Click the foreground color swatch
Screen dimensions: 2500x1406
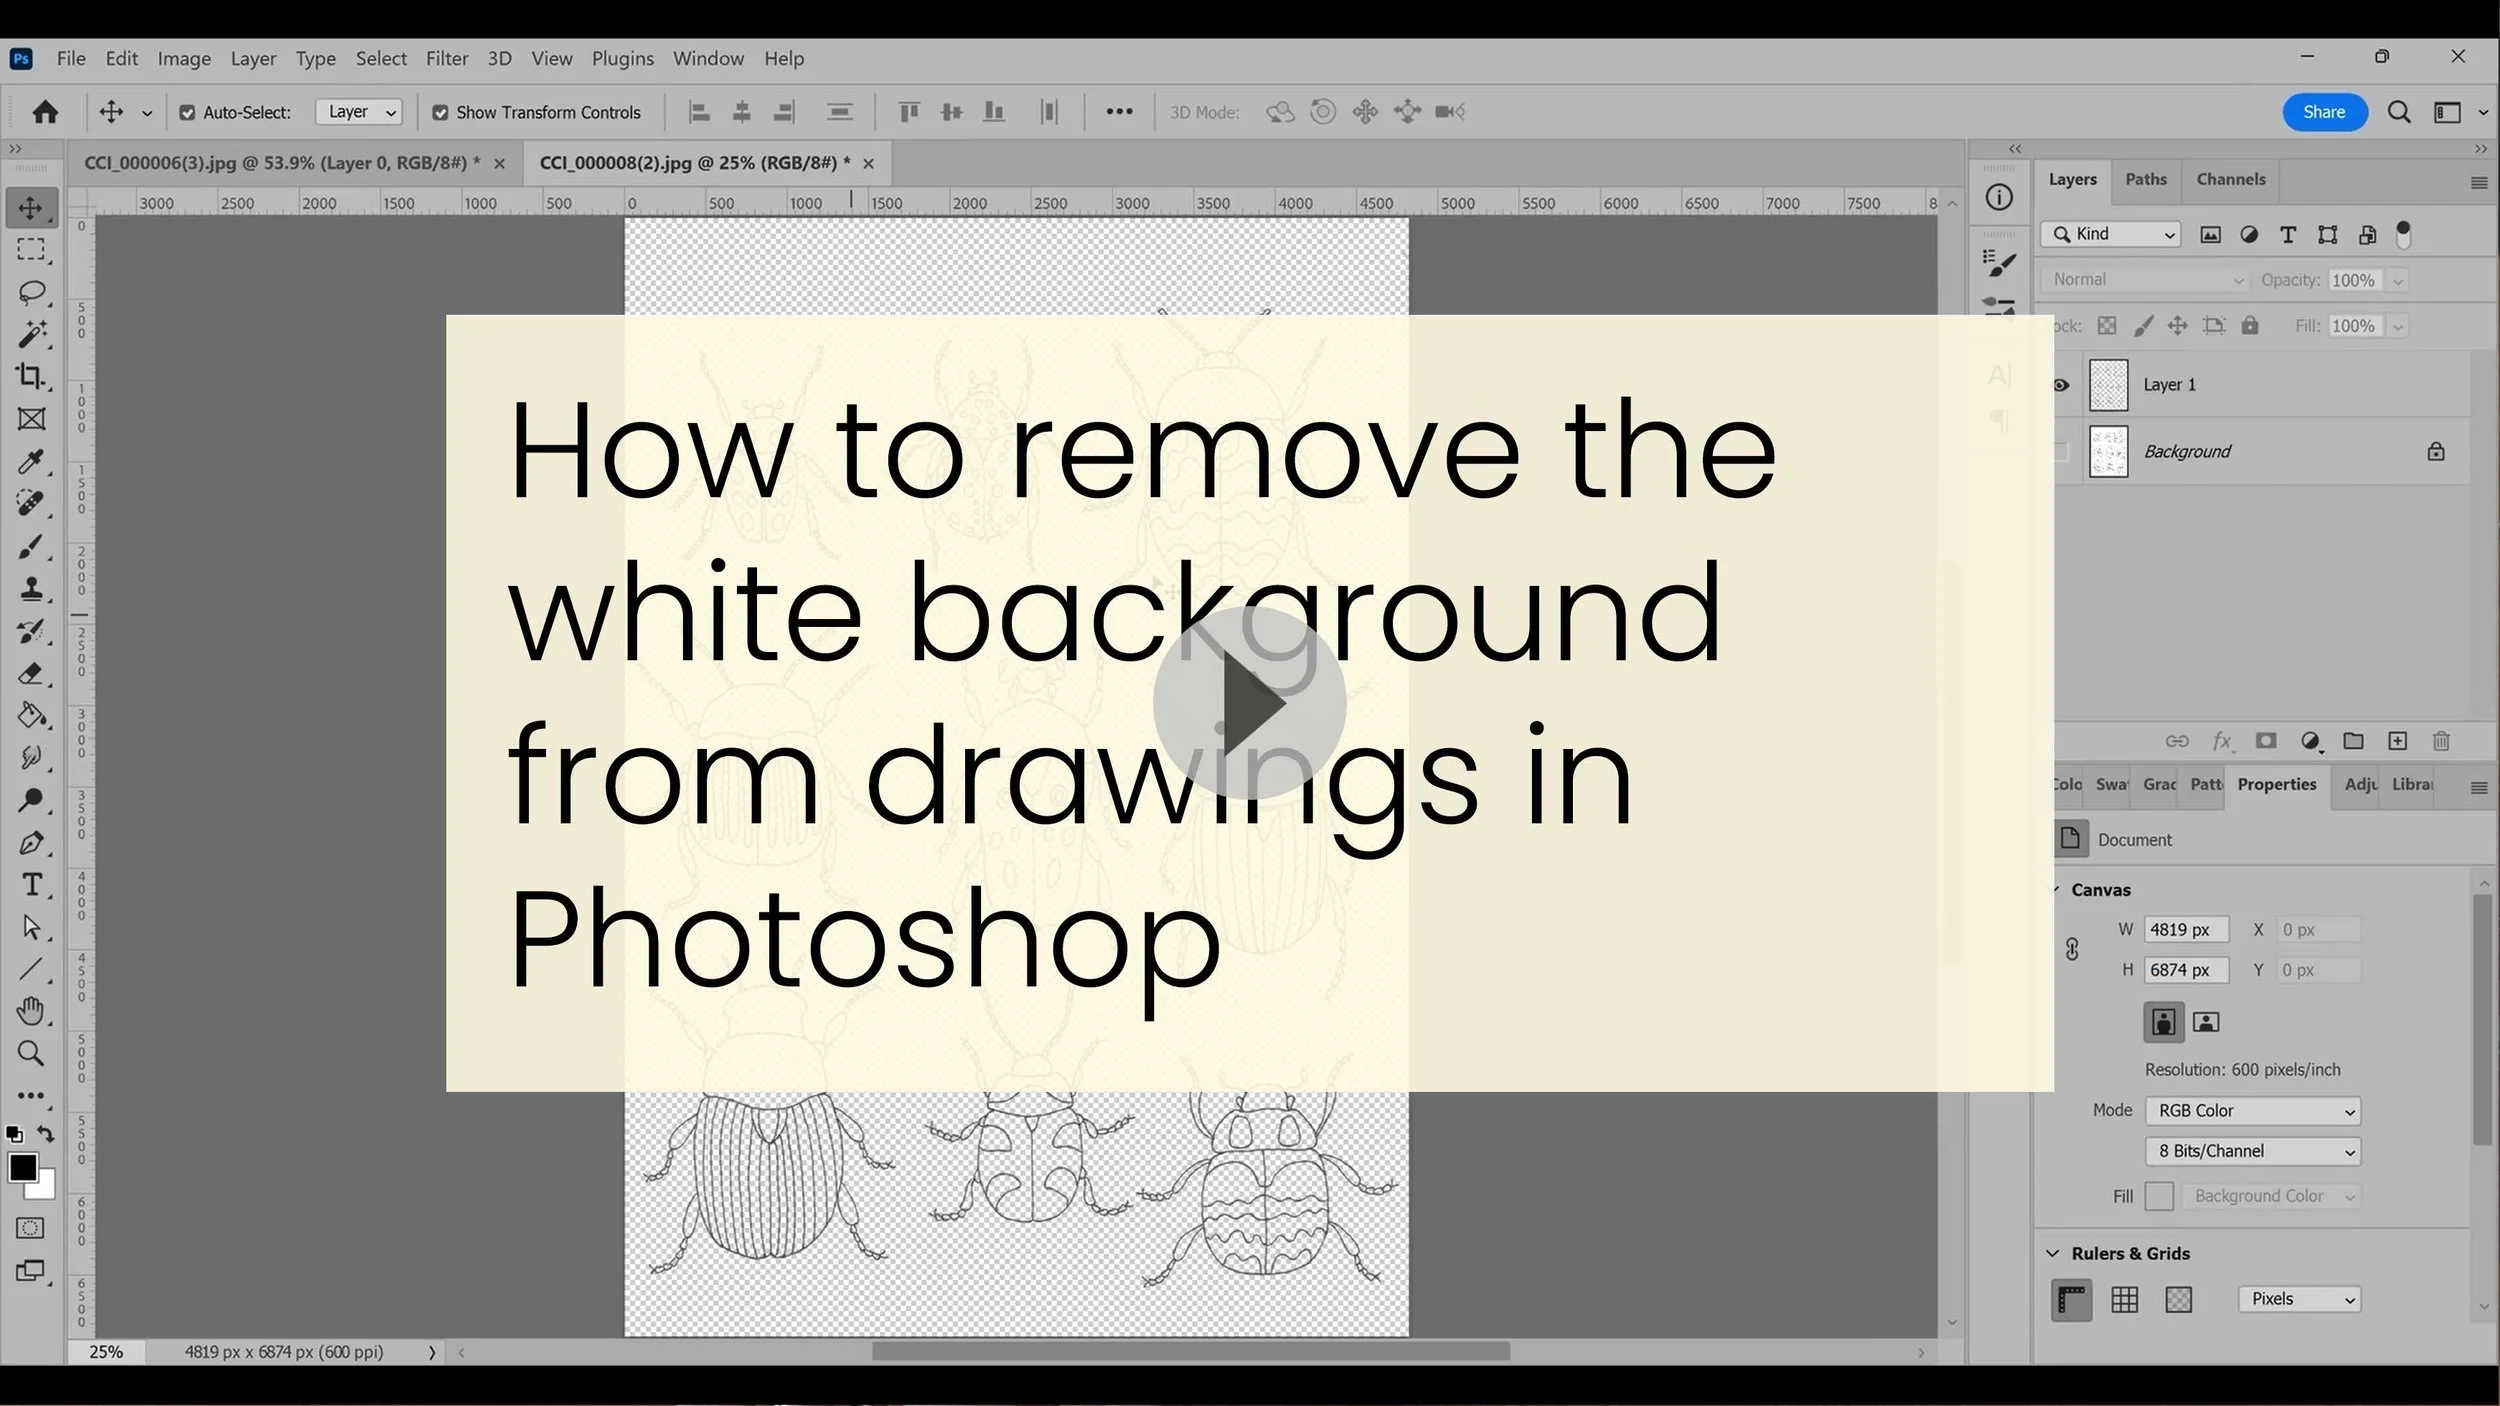point(23,1168)
